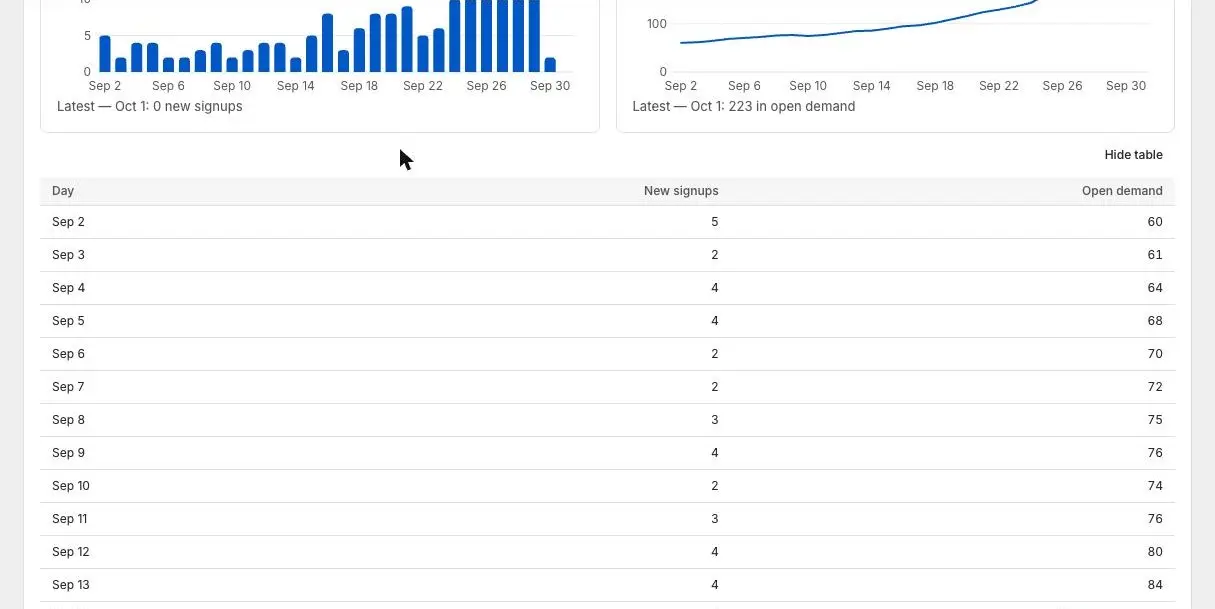Select the Sep 2 day cell in the table
This screenshot has height=609, width=1215.
[x=68, y=222]
